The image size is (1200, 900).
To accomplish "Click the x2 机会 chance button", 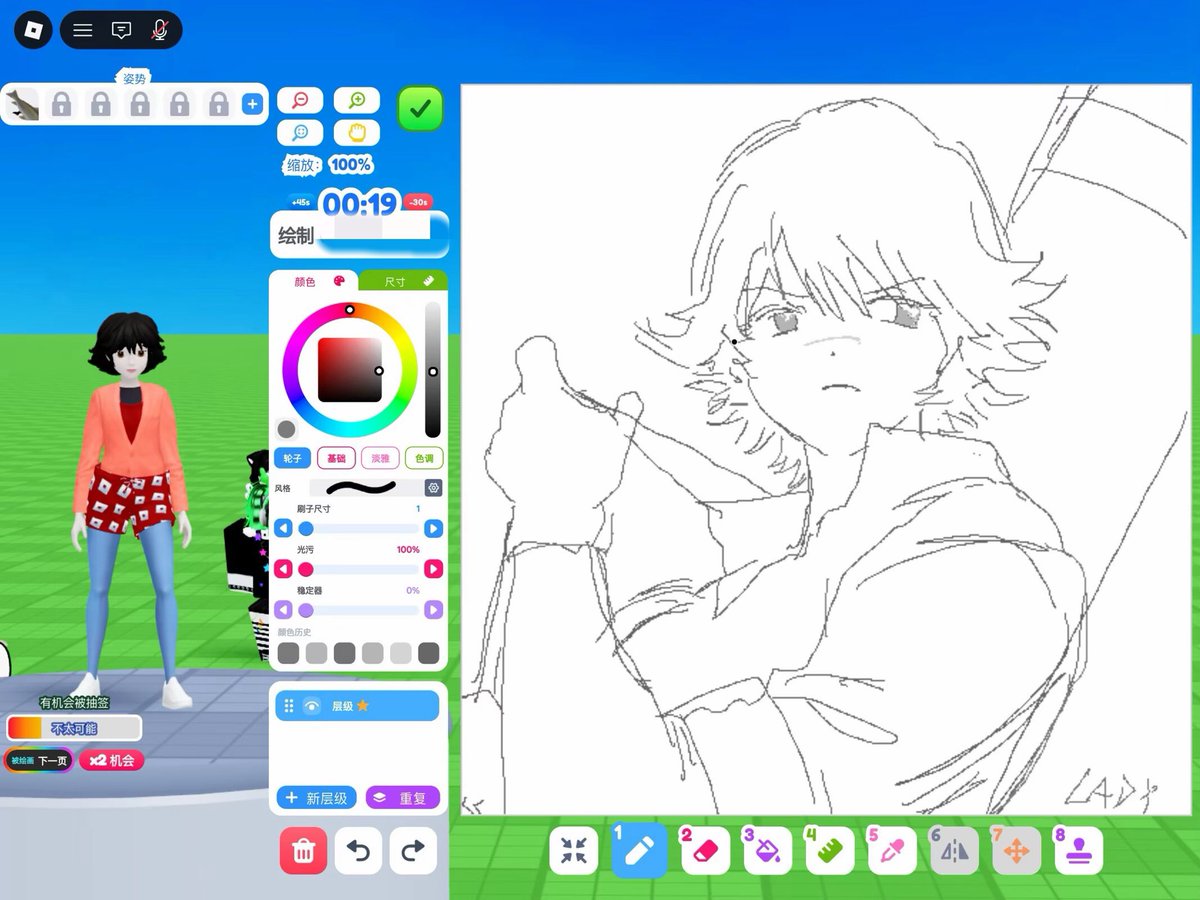I will (x=111, y=761).
